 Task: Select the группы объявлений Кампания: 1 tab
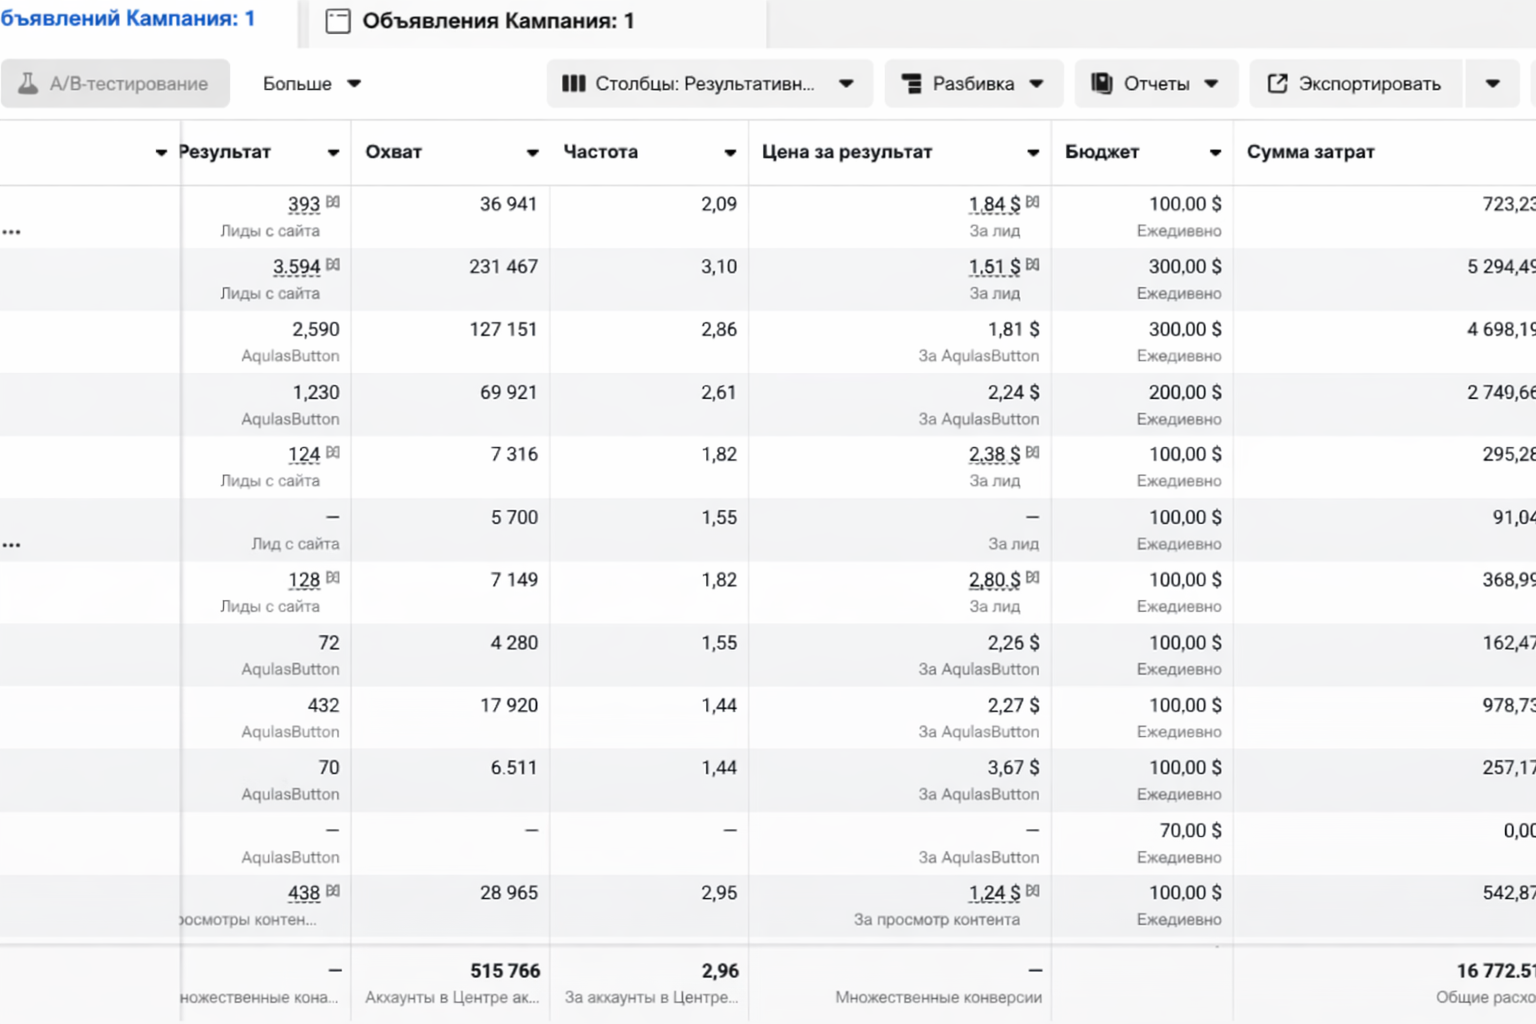pyautogui.click(x=127, y=19)
